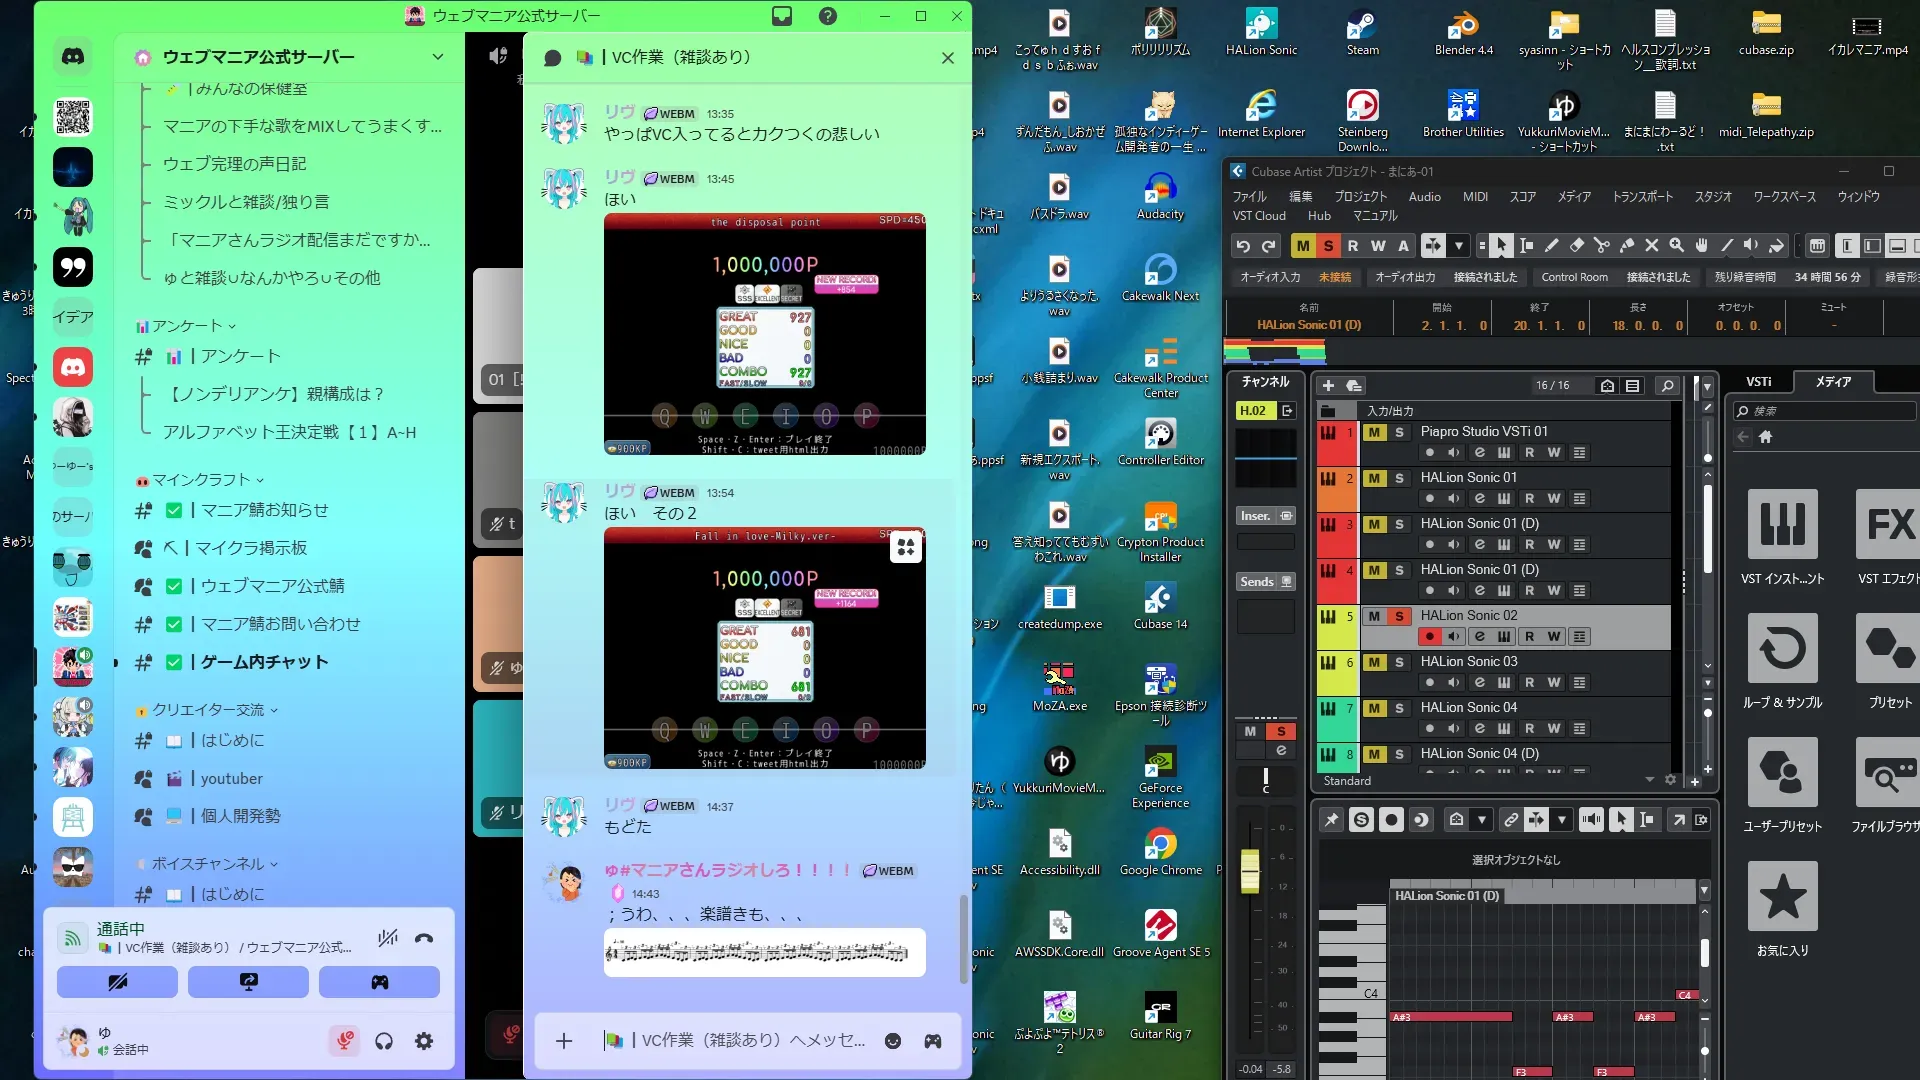The image size is (1920, 1080).
Task: Open the emoji picker in message box
Action: click(892, 1041)
